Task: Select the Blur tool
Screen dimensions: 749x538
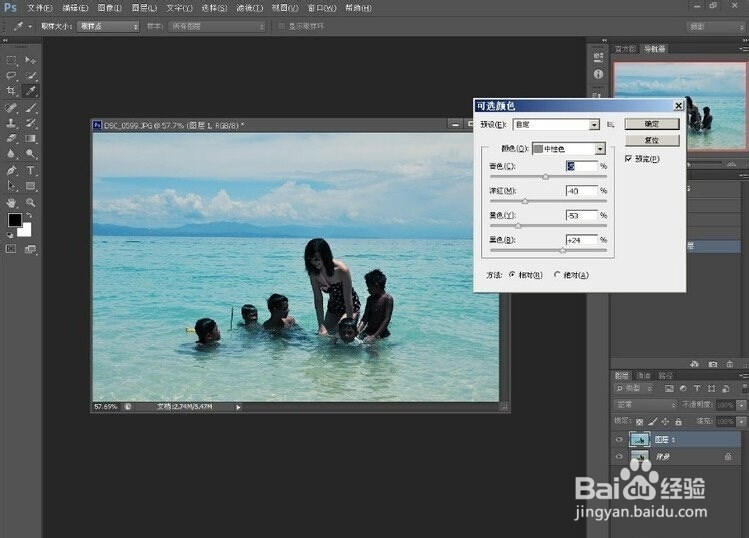Action: point(11,154)
